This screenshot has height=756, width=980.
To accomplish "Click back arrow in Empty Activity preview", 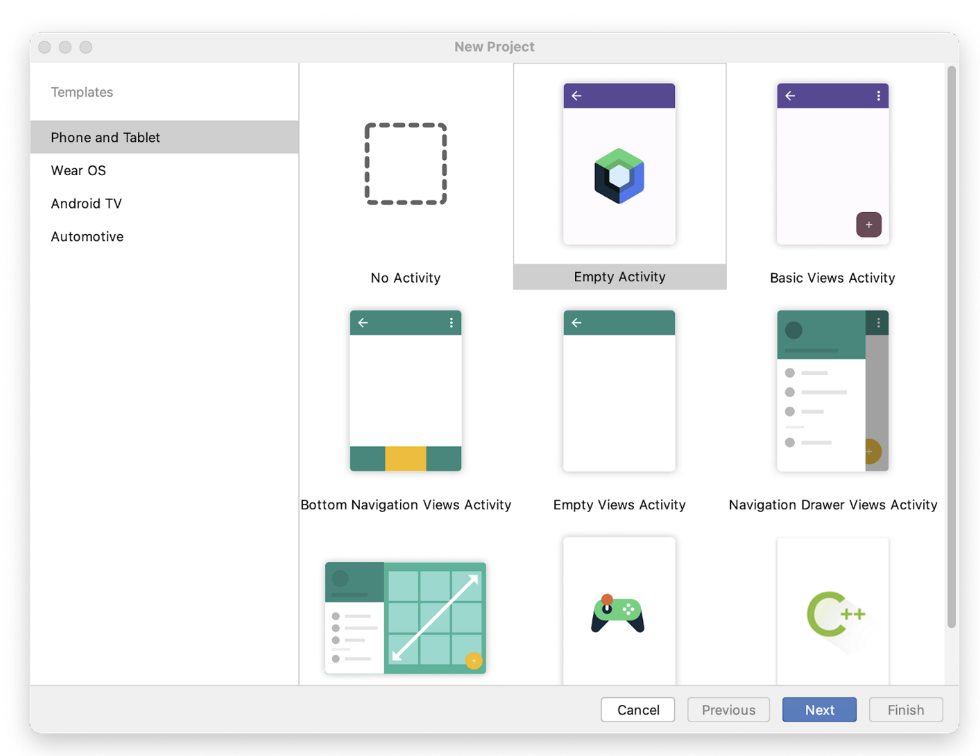I will click(x=577, y=96).
